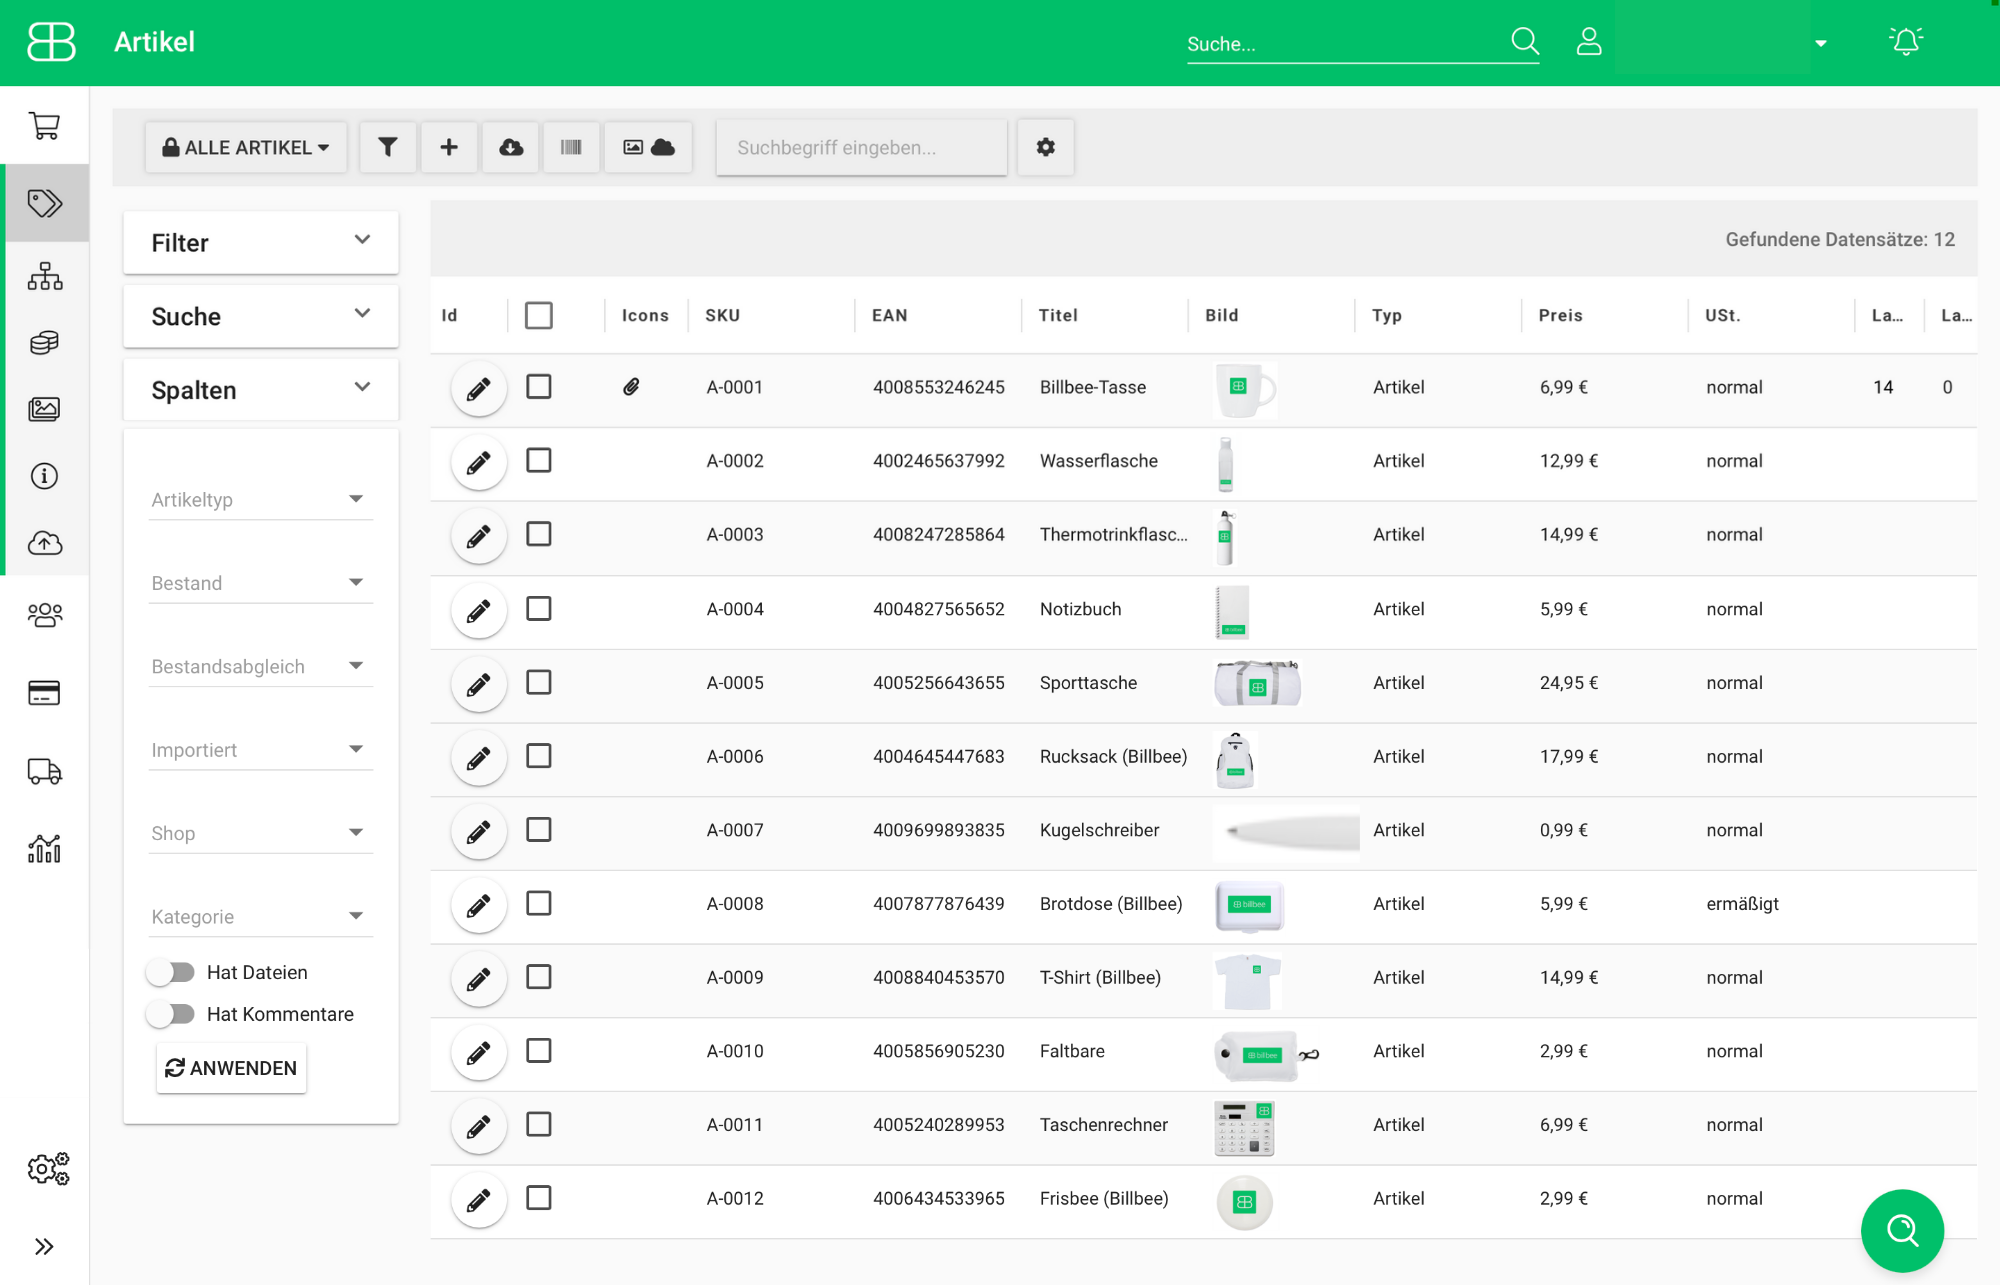Expand the Spalten panel
This screenshot has height=1285, width=2000.
[260, 389]
